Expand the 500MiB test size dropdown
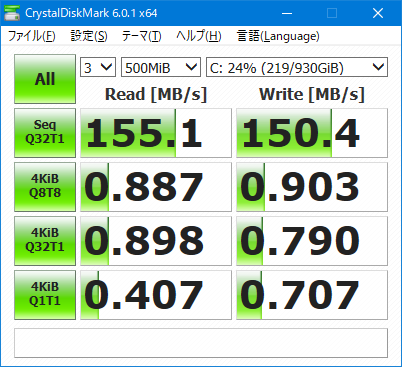The image size is (402, 367). point(161,67)
